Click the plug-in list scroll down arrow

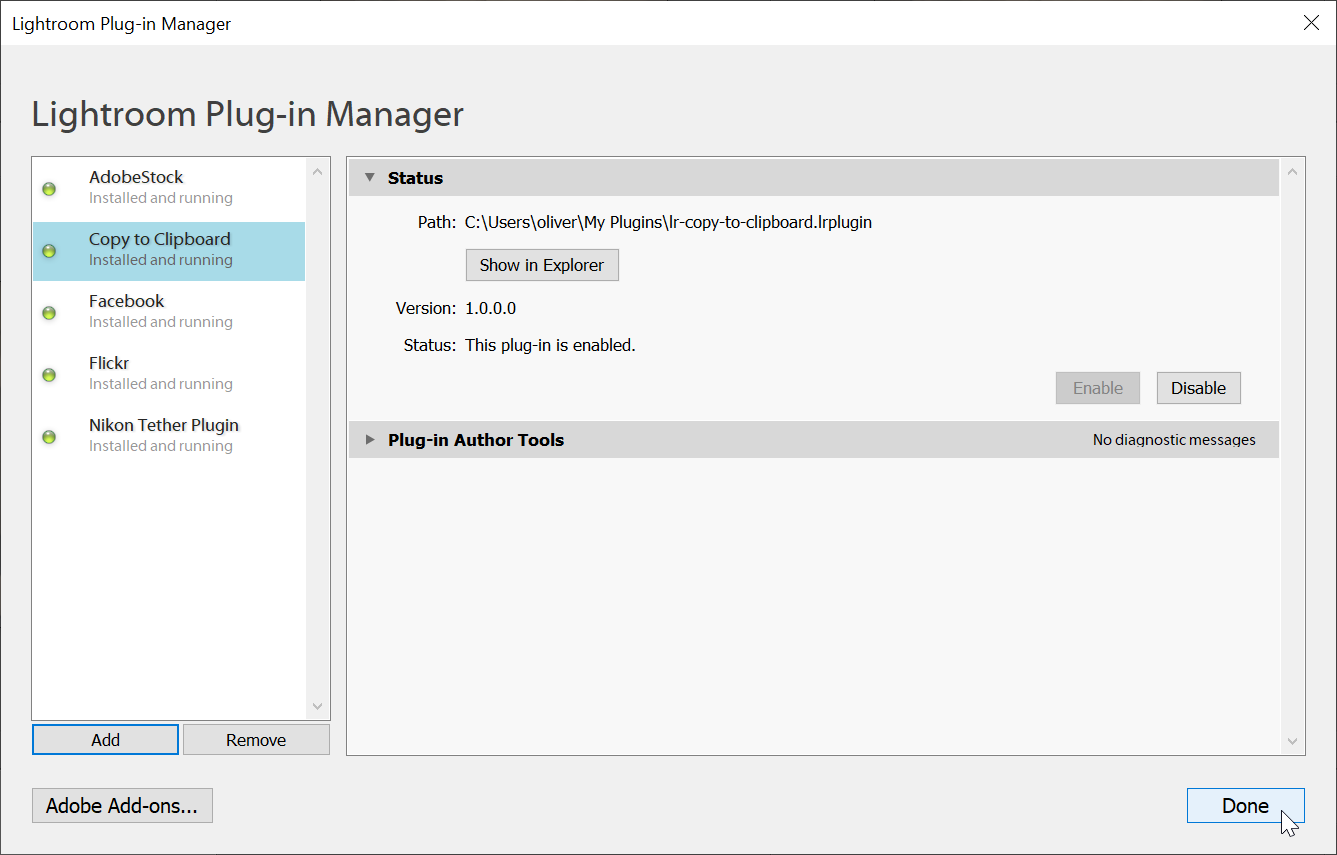(318, 706)
